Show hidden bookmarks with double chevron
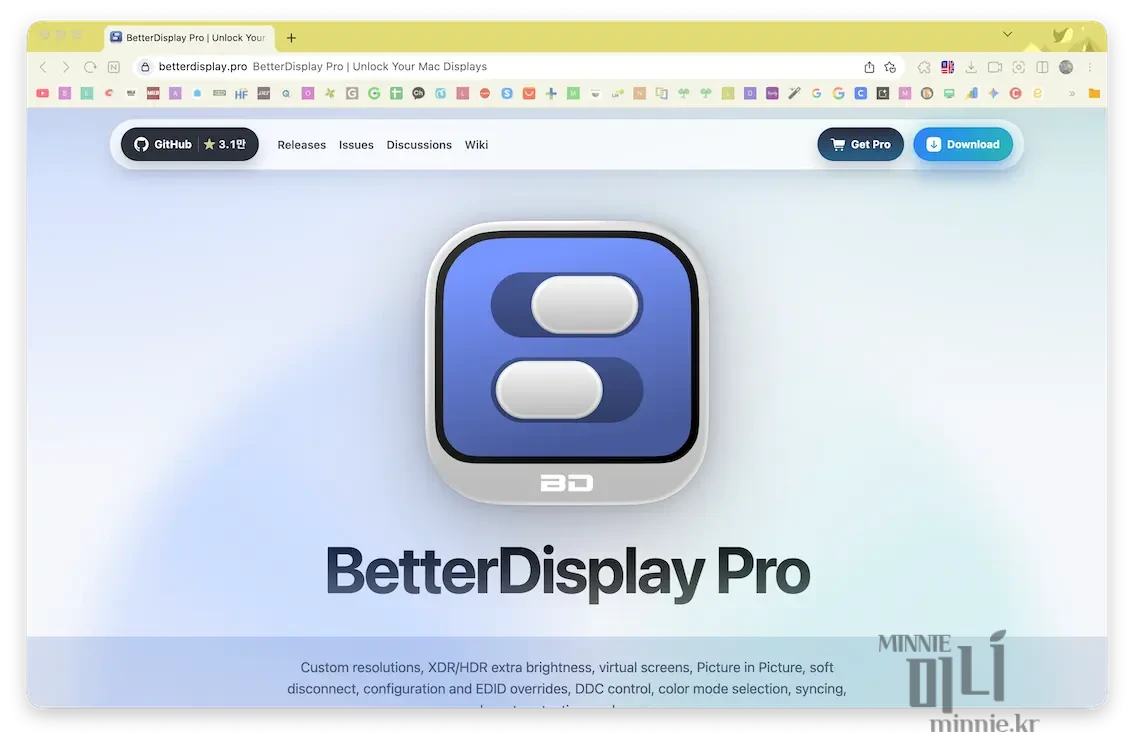Viewport: 1134px width, 741px height. [x=1072, y=93]
